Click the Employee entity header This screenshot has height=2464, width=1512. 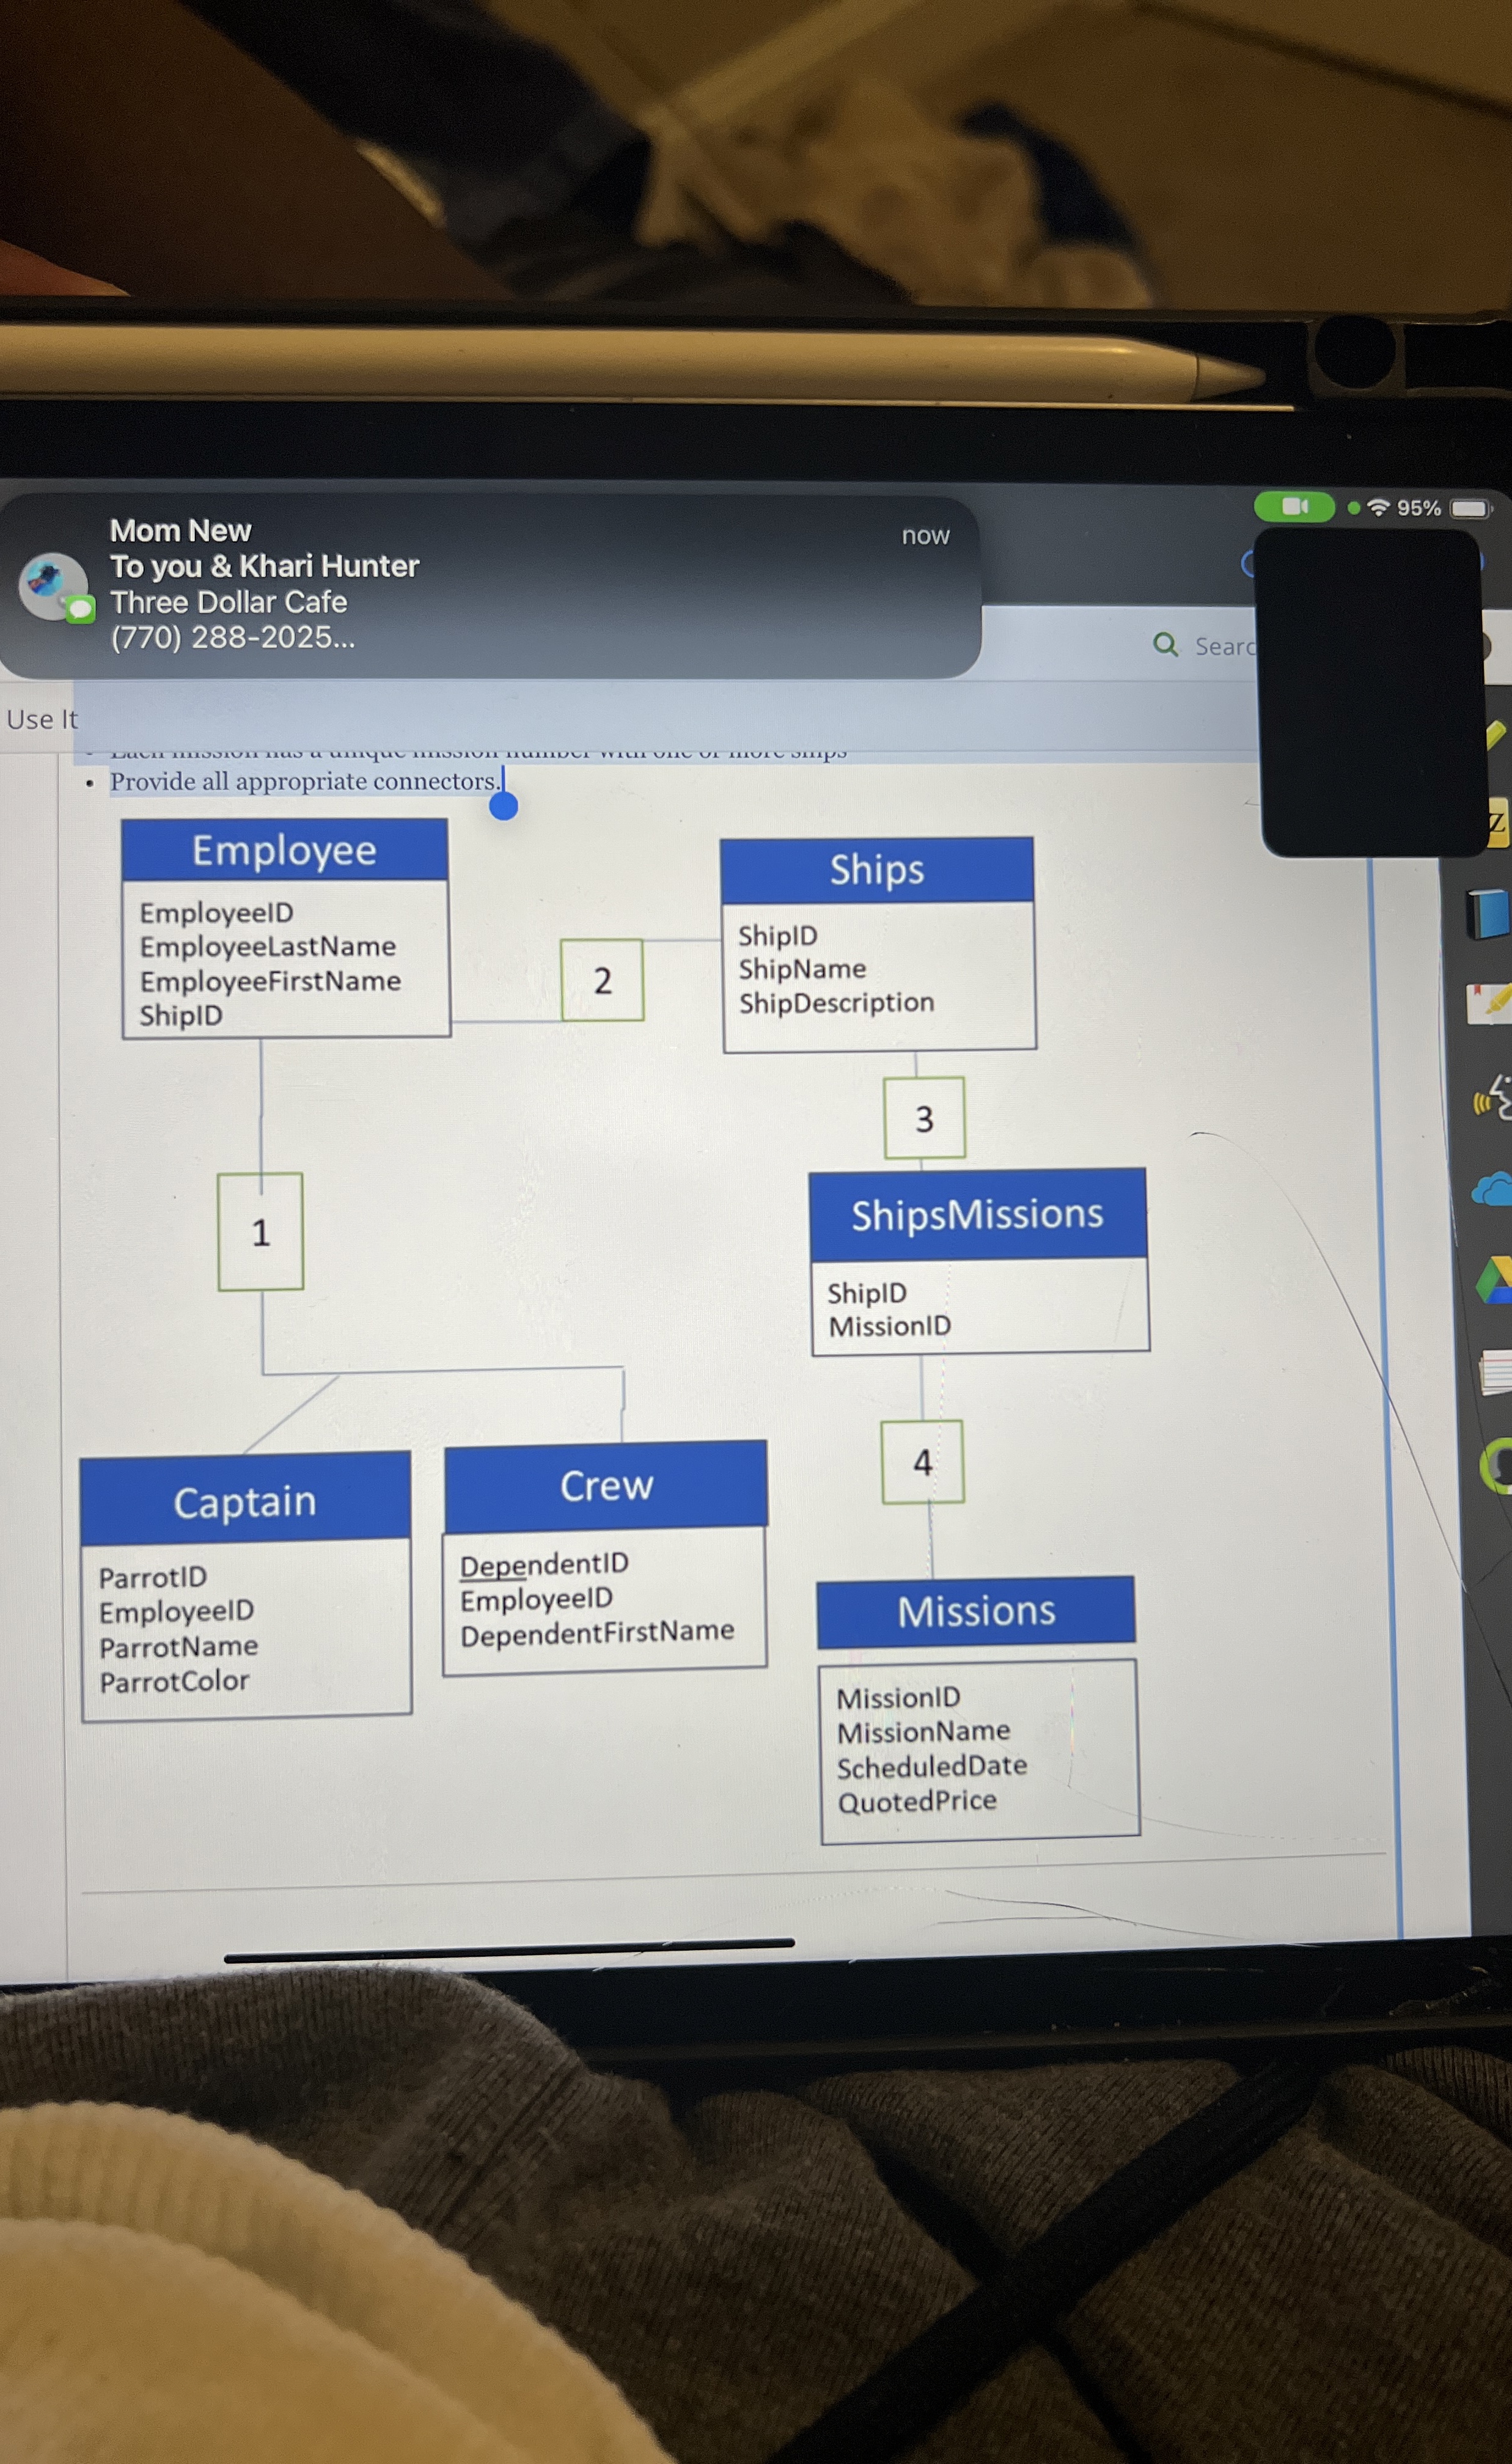click(285, 850)
